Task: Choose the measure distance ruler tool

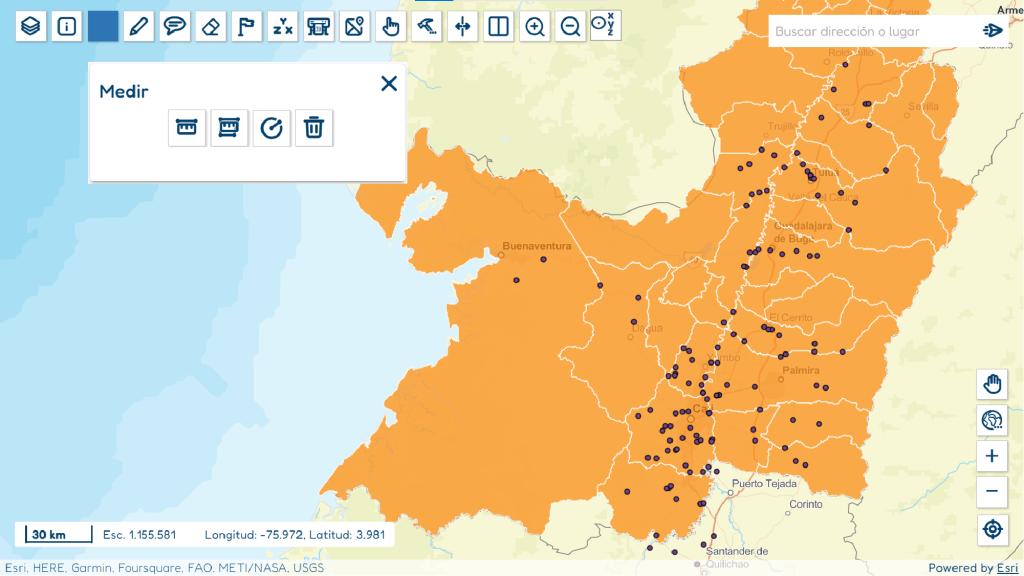Action: pos(187,127)
